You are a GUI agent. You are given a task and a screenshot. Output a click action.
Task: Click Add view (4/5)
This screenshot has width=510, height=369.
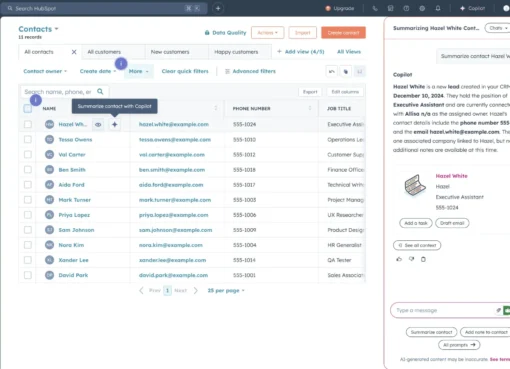tap(301, 52)
